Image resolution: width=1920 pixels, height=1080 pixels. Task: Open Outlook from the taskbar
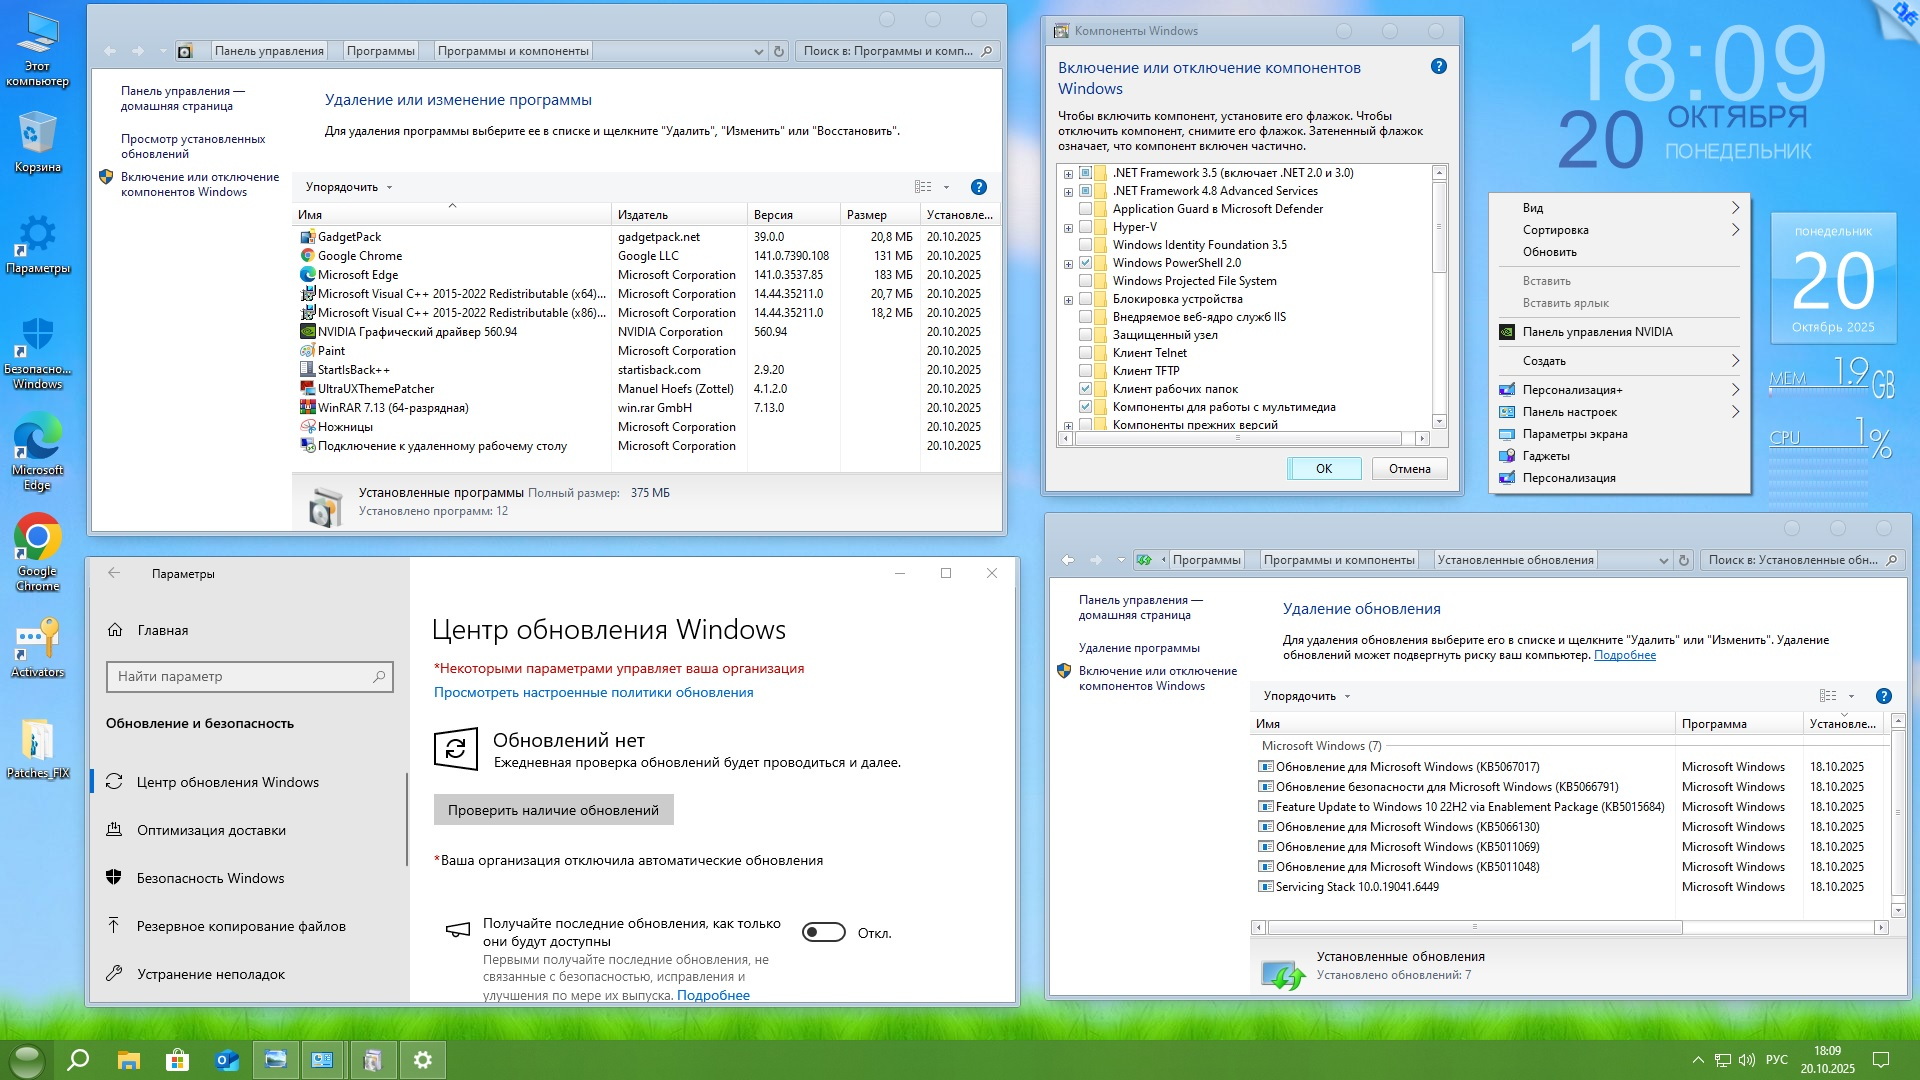point(227,1060)
